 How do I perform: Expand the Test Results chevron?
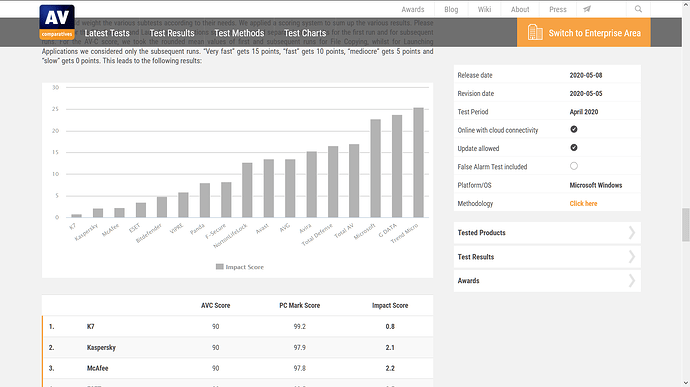coord(632,257)
